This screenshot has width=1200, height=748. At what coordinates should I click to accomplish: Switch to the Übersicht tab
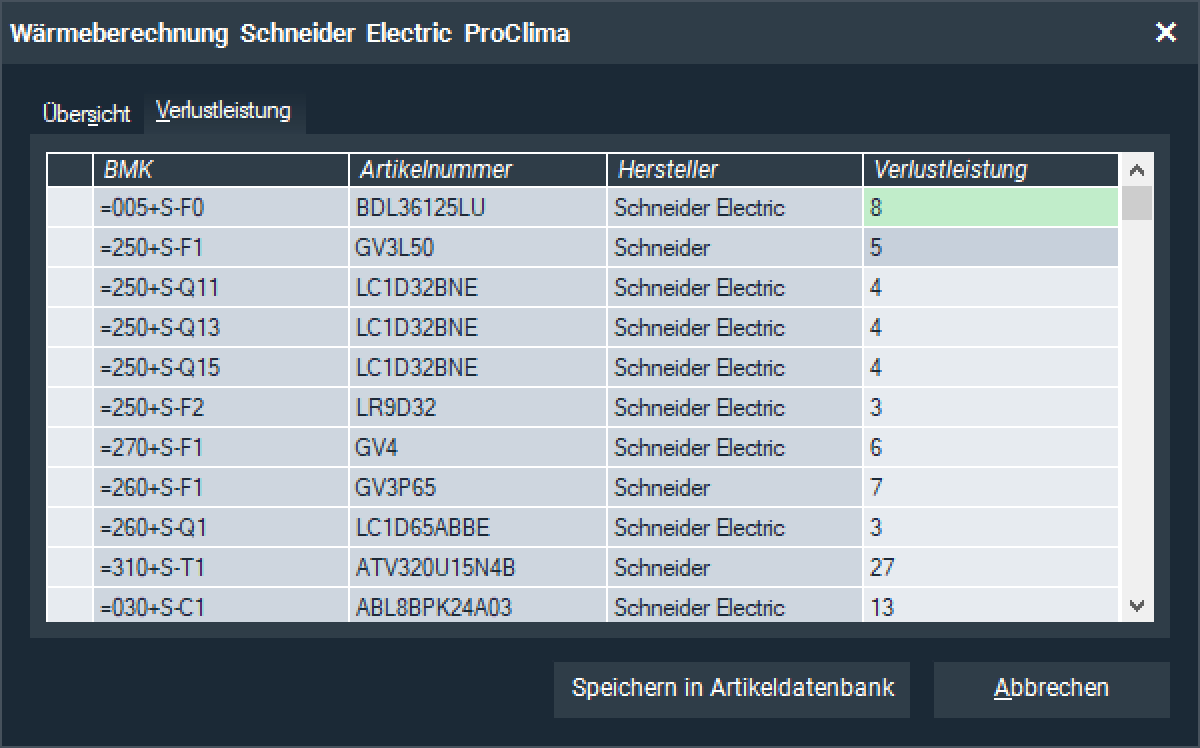(86, 114)
